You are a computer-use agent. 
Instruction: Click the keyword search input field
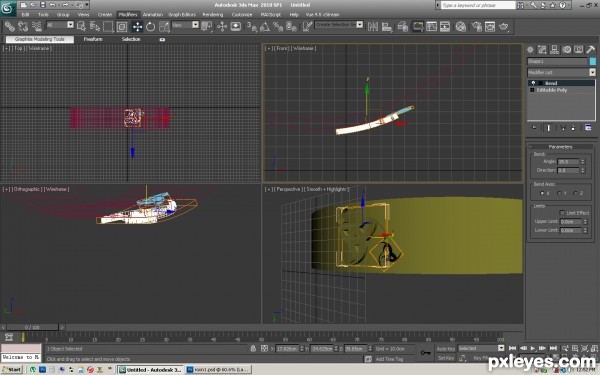point(478,5)
